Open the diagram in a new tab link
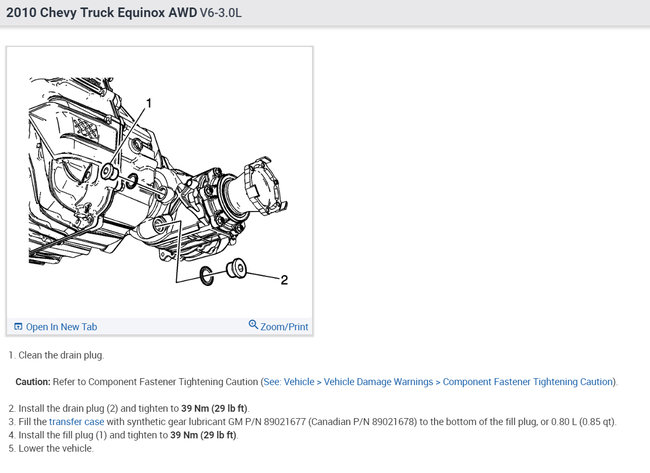The image size is (650, 473). tap(61, 327)
